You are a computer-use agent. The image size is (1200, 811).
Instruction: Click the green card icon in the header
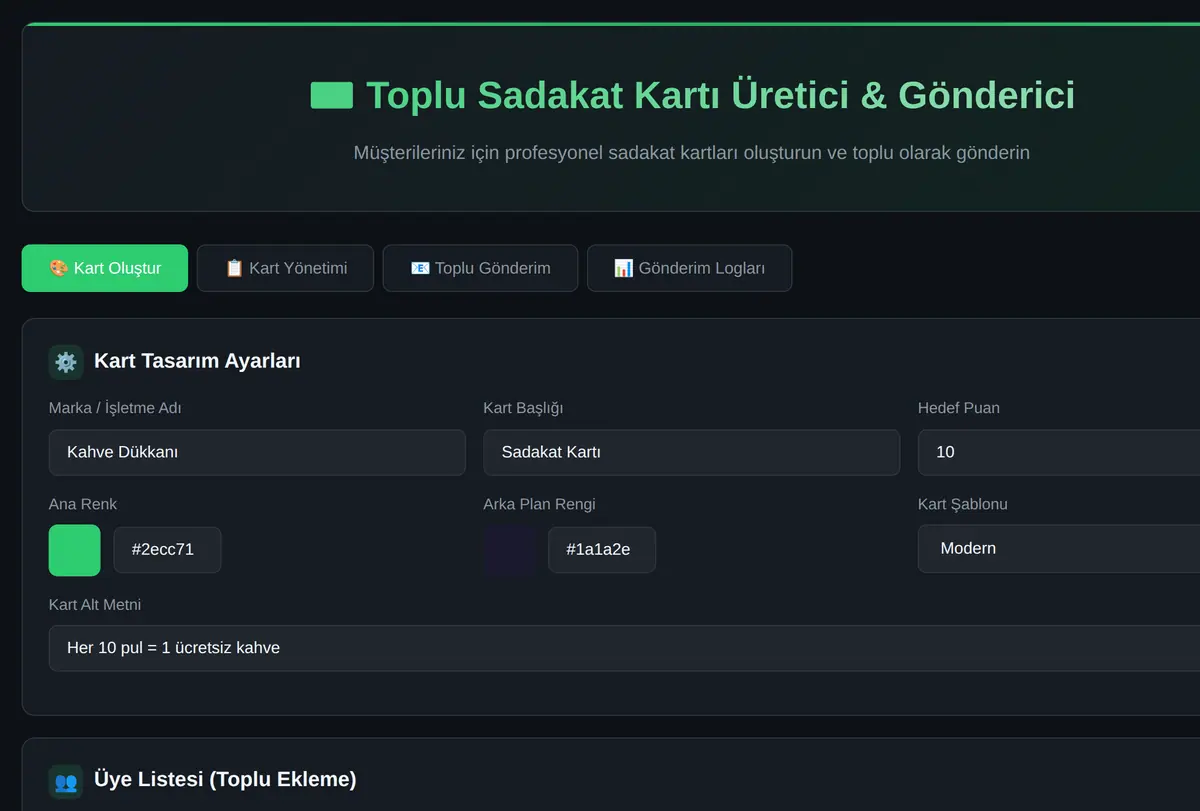(x=332, y=95)
